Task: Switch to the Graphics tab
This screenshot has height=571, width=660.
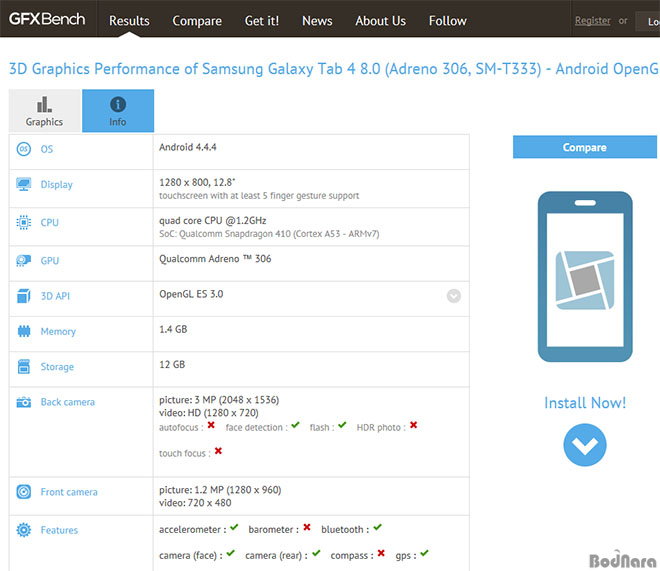Action: coord(45,111)
